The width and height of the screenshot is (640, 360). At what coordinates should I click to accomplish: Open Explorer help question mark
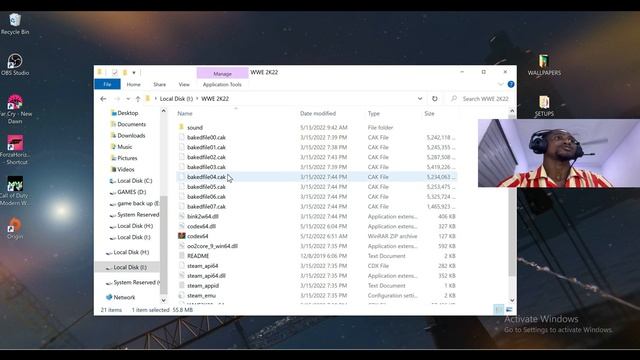coord(511,84)
